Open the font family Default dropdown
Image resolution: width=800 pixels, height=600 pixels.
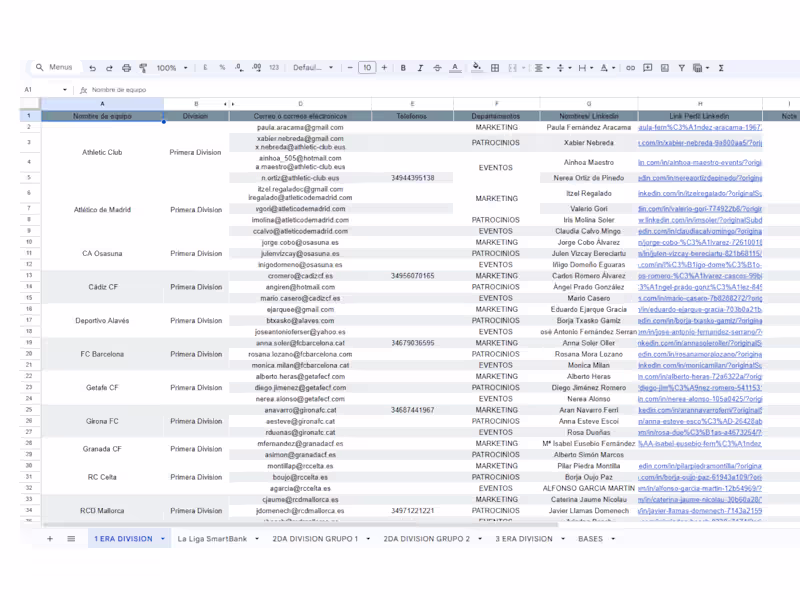coord(313,67)
